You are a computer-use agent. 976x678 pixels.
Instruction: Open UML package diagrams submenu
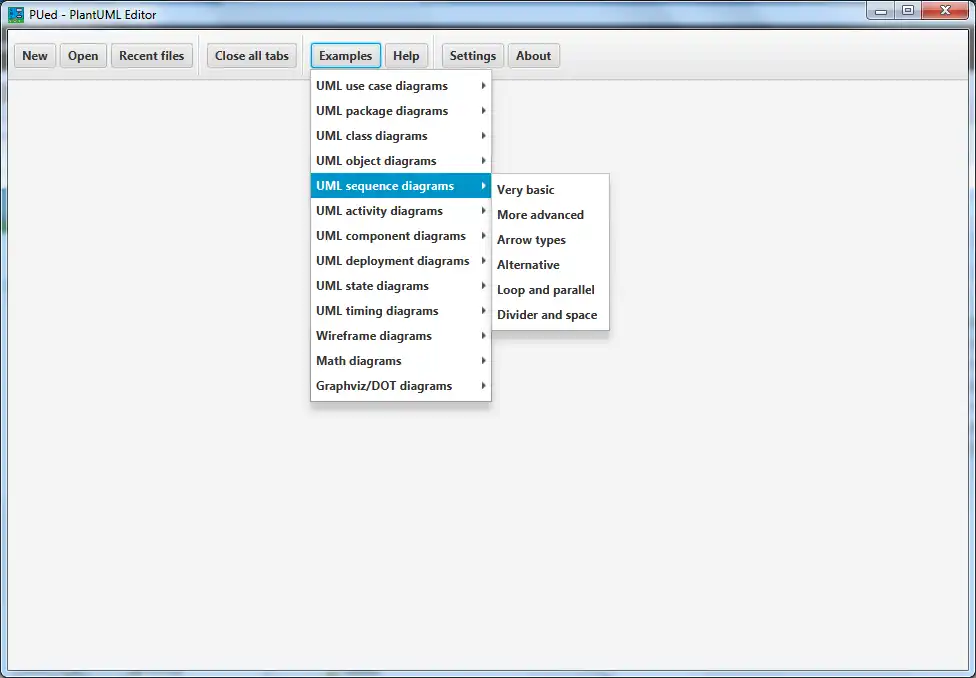pyautogui.click(x=401, y=111)
